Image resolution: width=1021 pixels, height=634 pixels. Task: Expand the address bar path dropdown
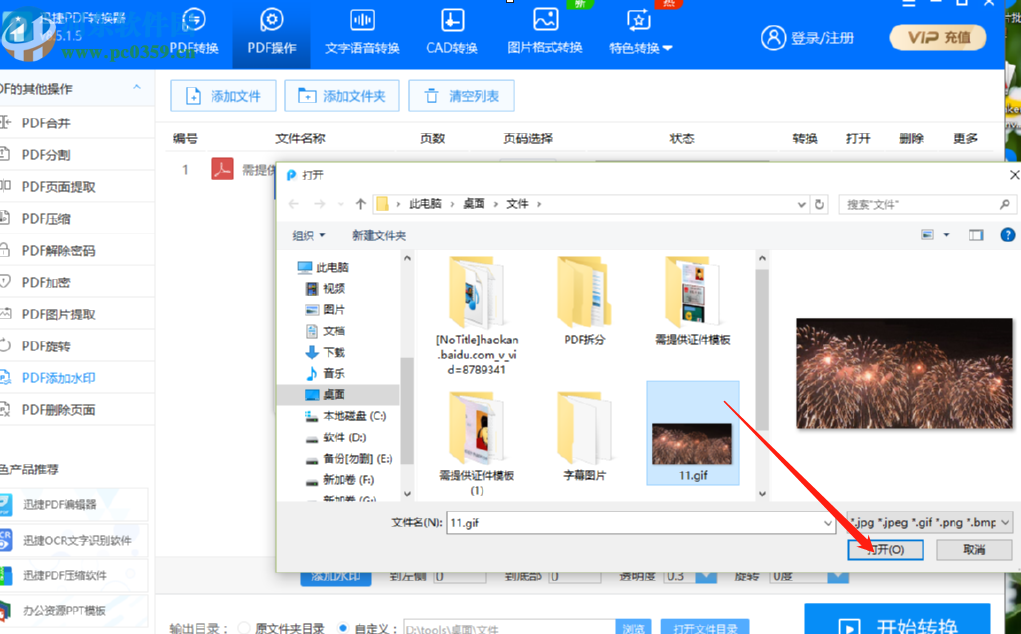pos(802,204)
